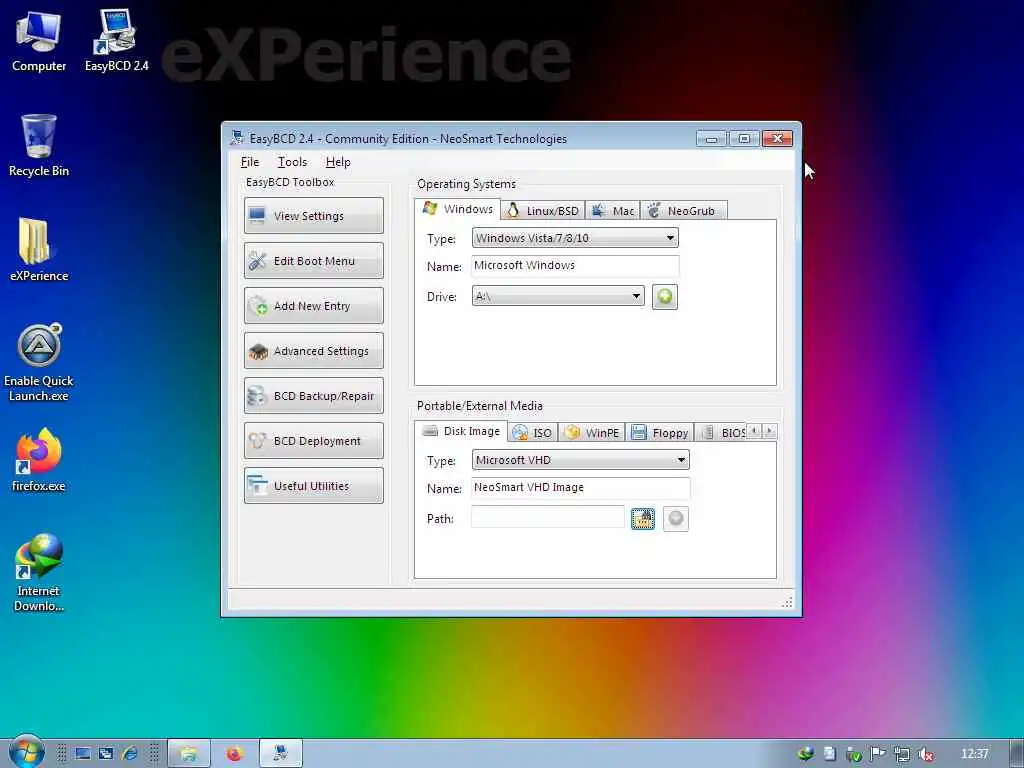Select the firefox.exe desktop shortcut
Viewport: 1024px width, 768px height.
click(39, 460)
